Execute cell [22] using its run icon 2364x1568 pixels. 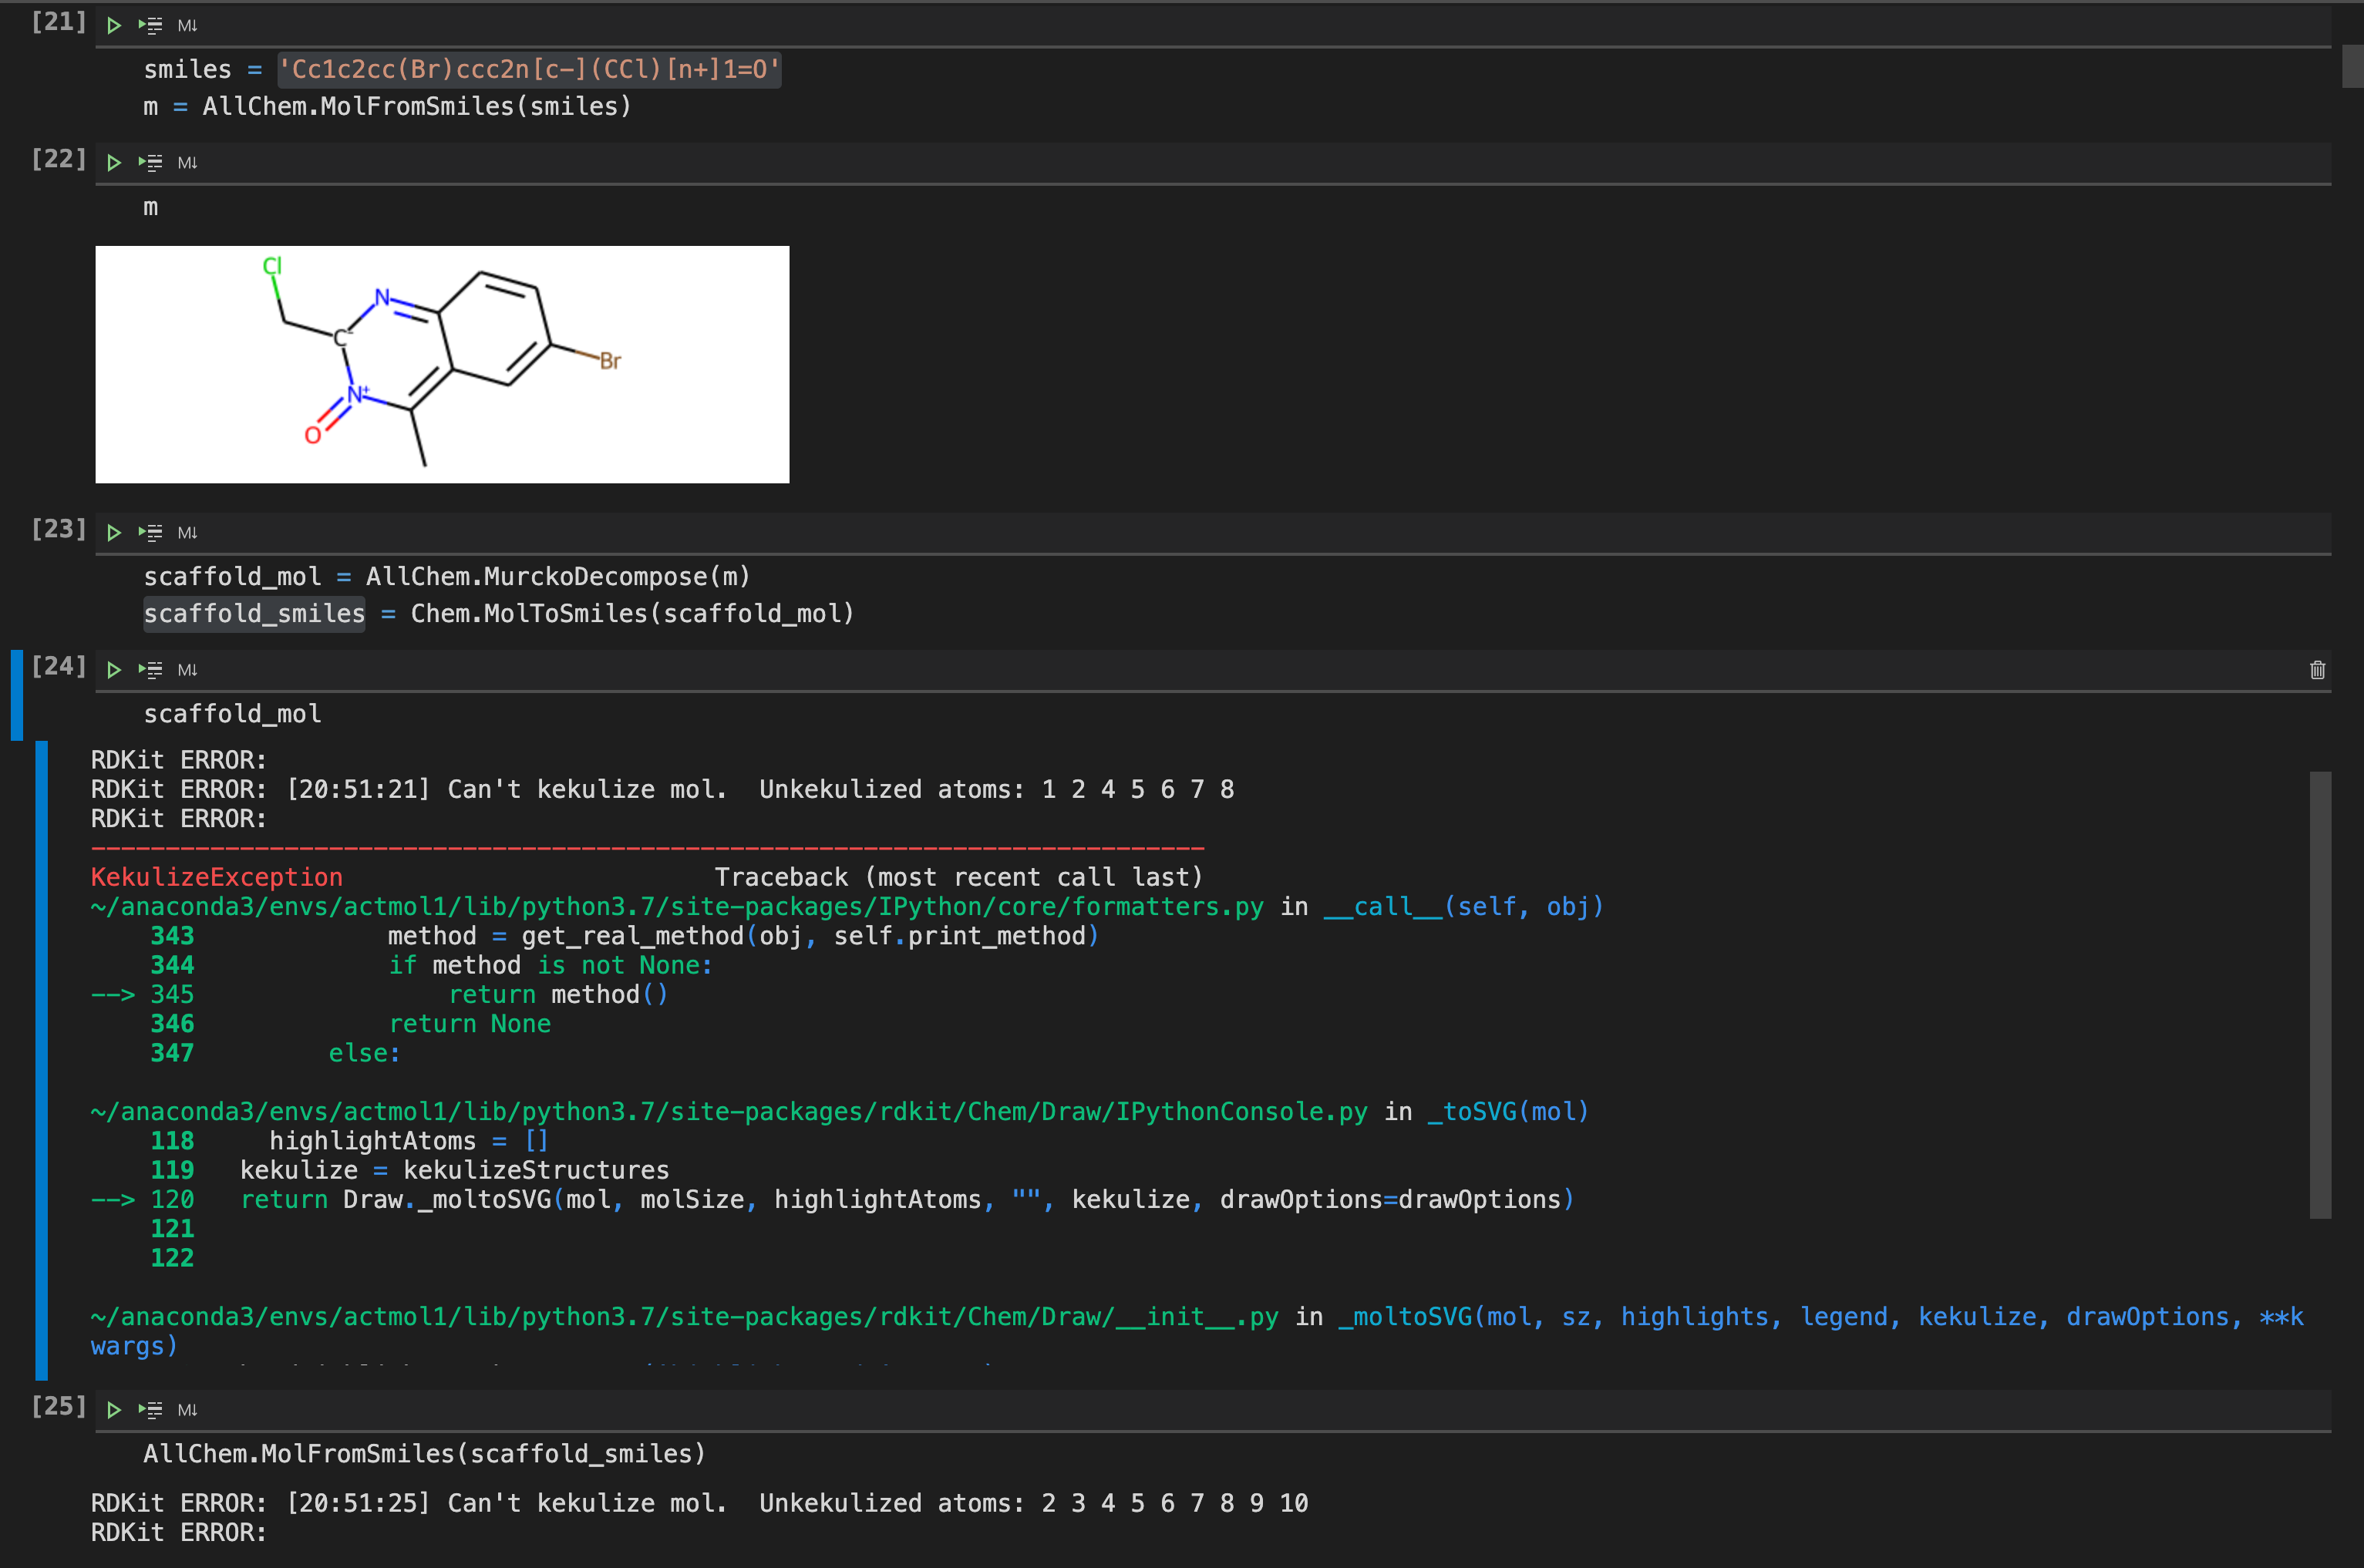point(113,162)
